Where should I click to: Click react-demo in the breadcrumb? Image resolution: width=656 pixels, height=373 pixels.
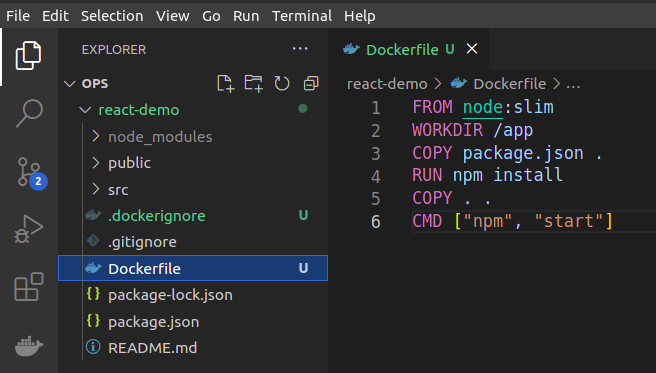tap(387, 84)
